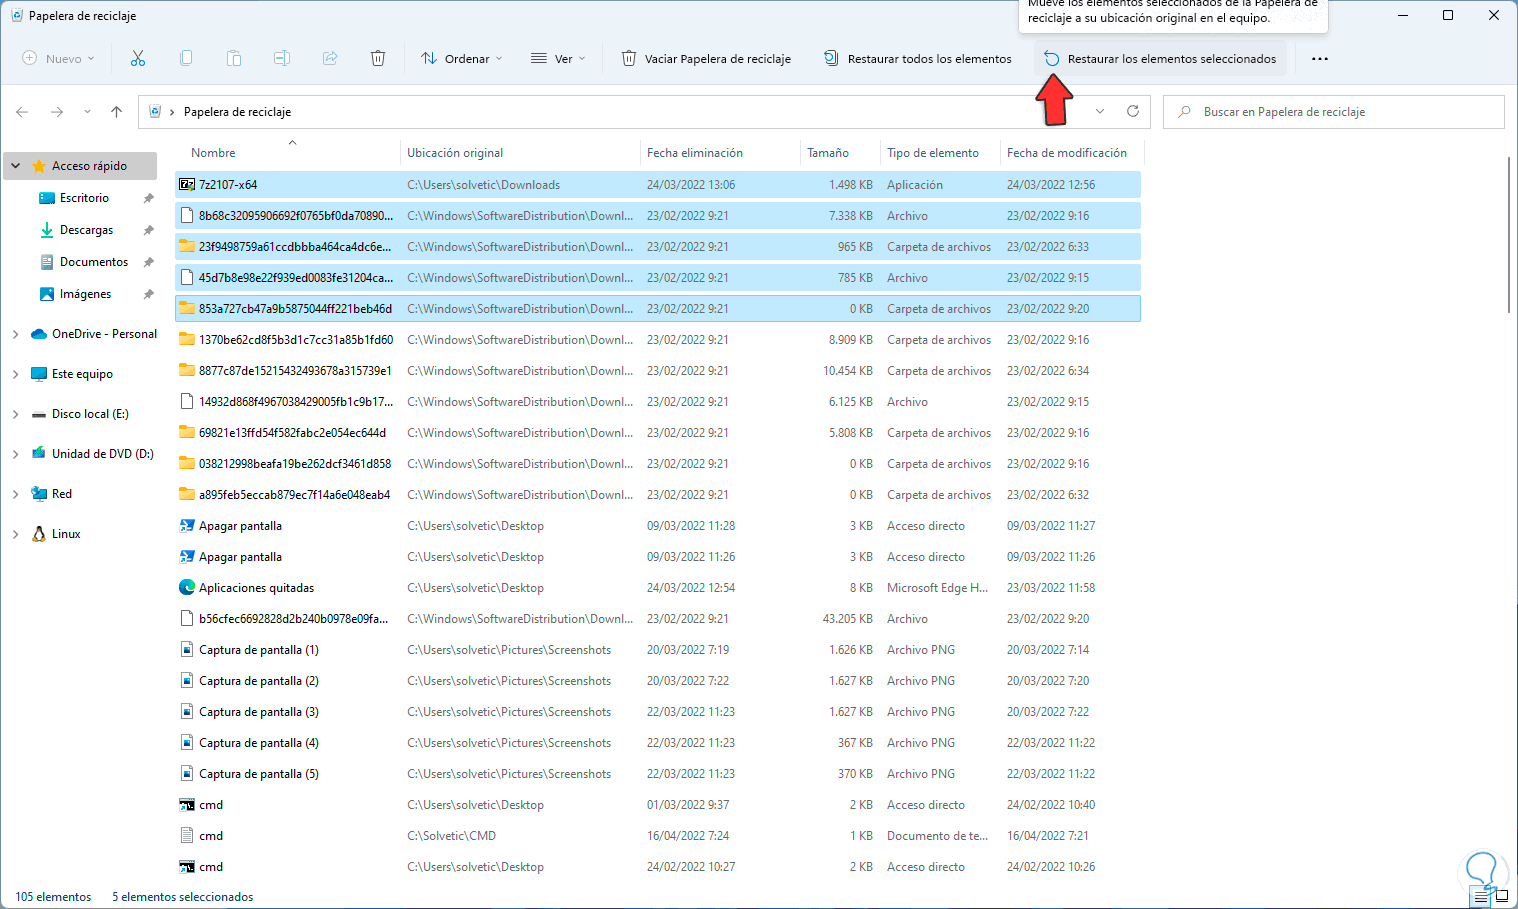Select Captura de pantalla (4) file
The image size is (1518, 909).
click(x=657, y=743)
